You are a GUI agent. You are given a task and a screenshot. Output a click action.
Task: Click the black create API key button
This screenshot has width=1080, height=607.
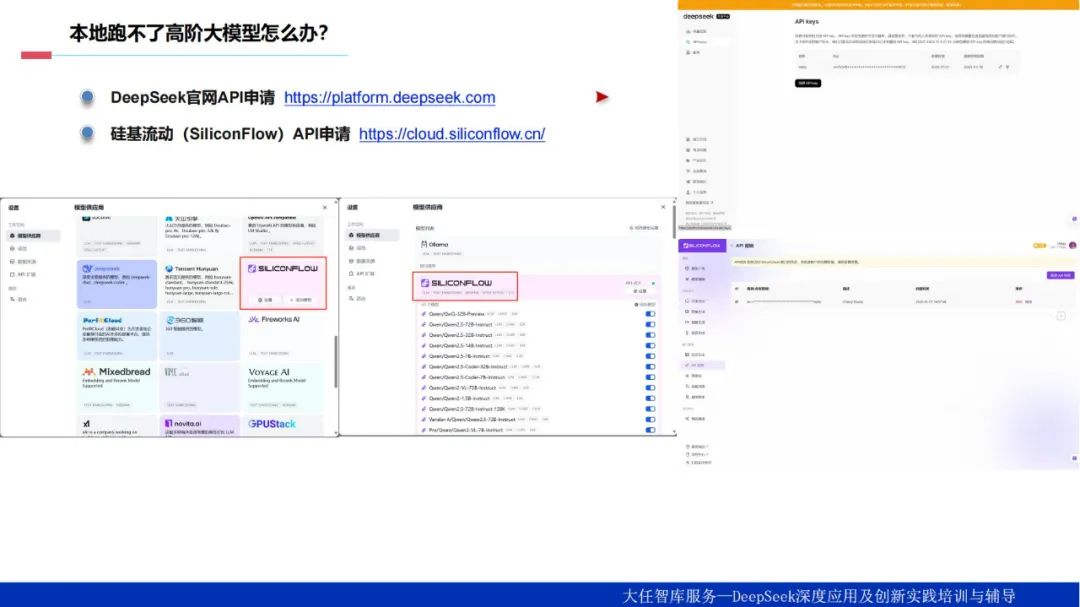tap(808, 83)
